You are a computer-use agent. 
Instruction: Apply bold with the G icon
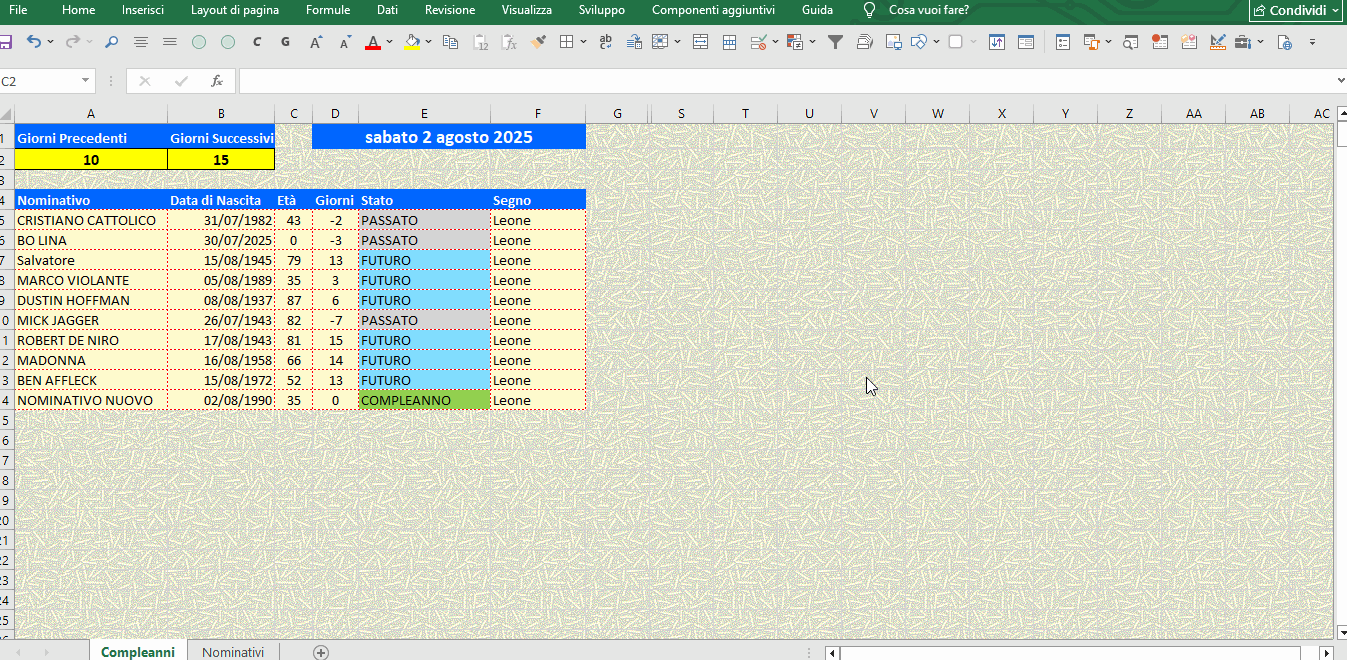(286, 42)
